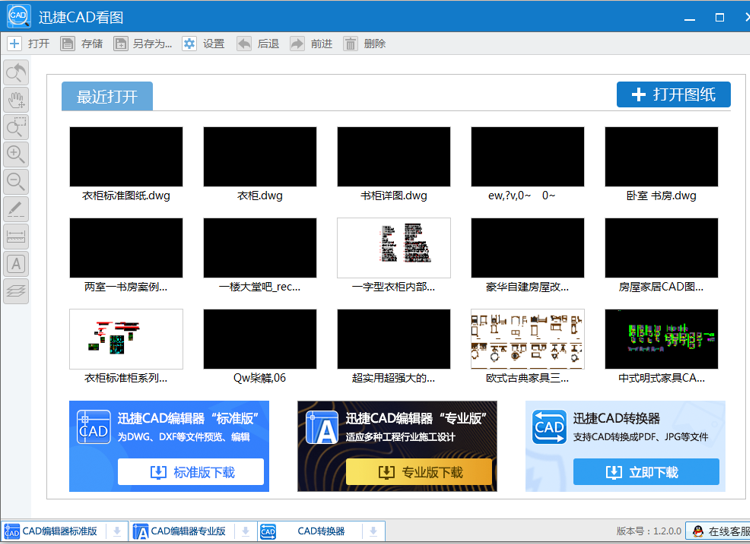Open thumbnail 一字型衣柜内部...
This screenshot has width=750, height=544.
pos(394,248)
